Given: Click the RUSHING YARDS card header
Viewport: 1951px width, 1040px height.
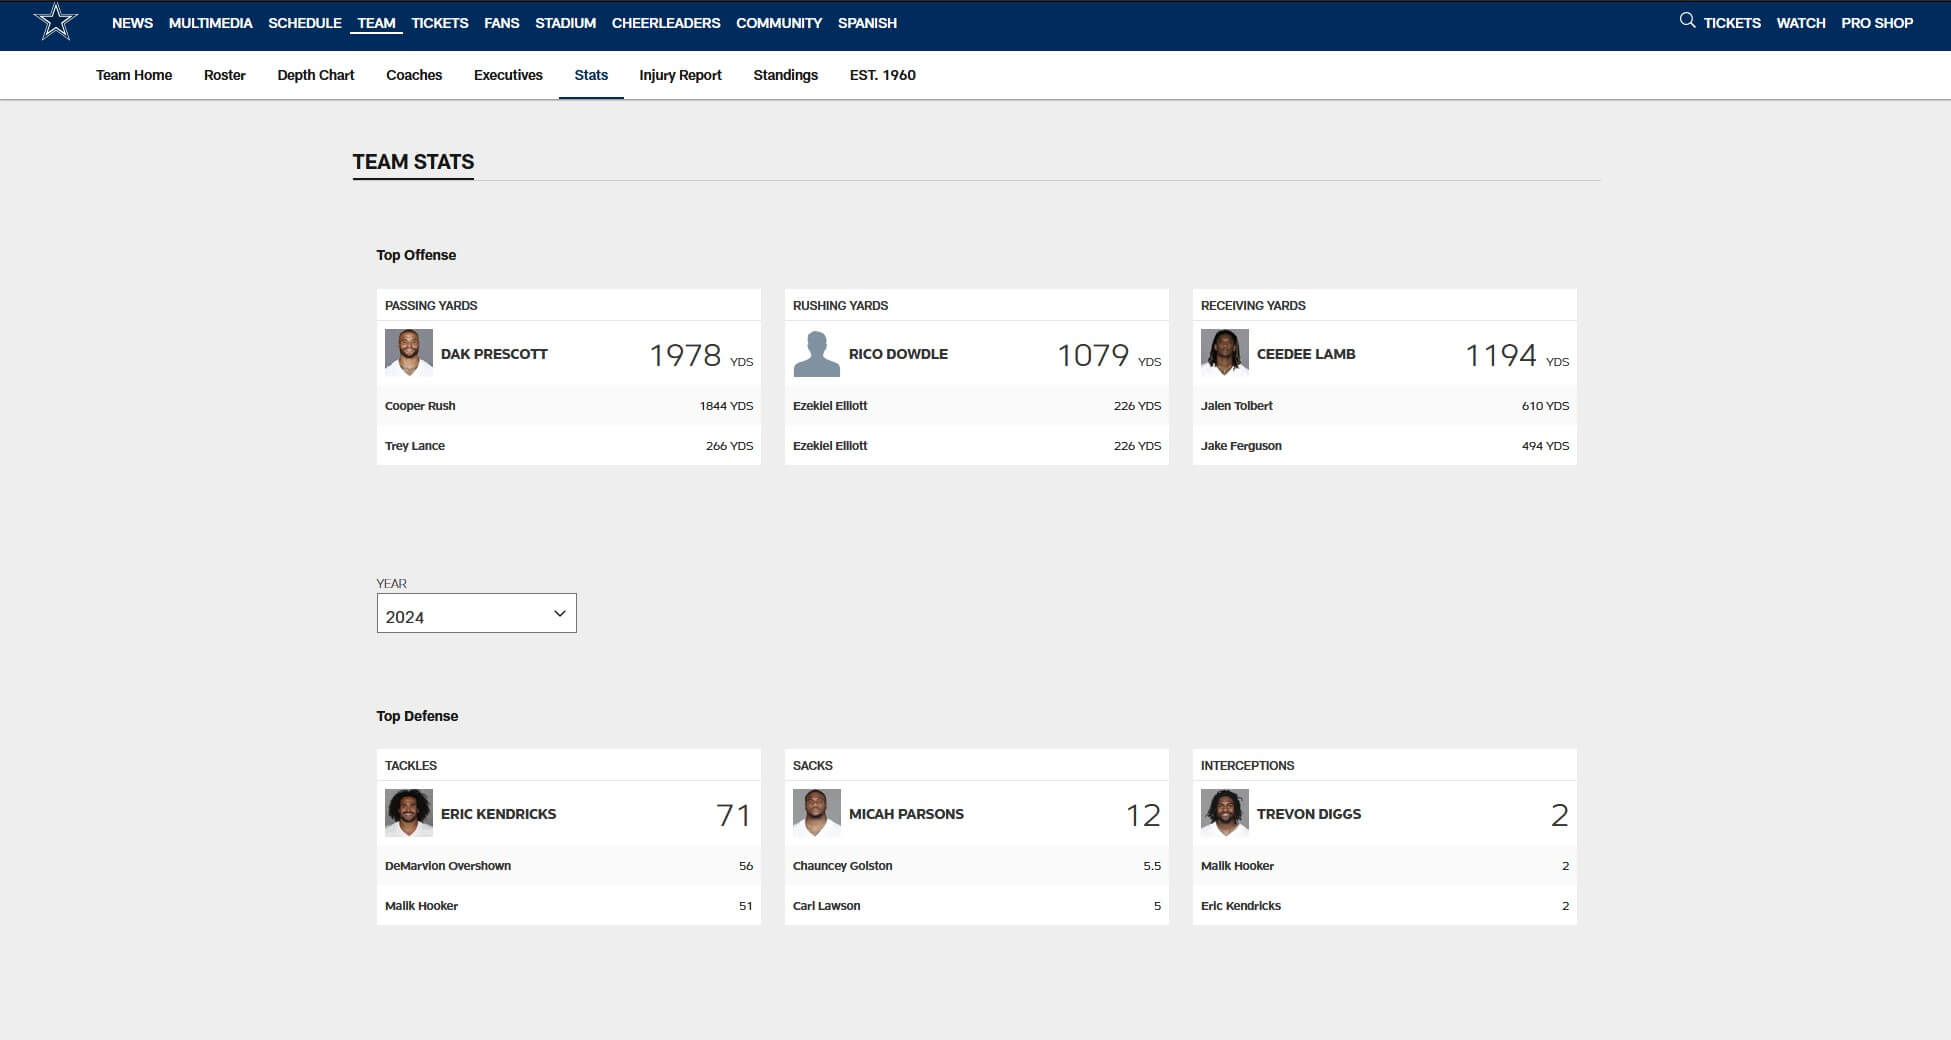Looking at the screenshot, I should [x=840, y=306].
